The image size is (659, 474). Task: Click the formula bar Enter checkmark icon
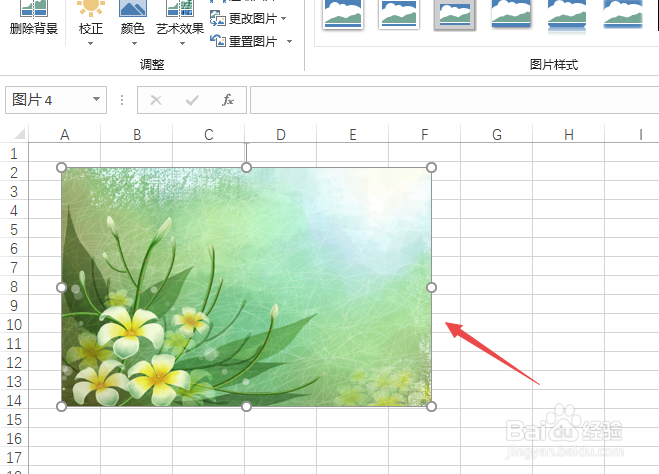point(192,100)
